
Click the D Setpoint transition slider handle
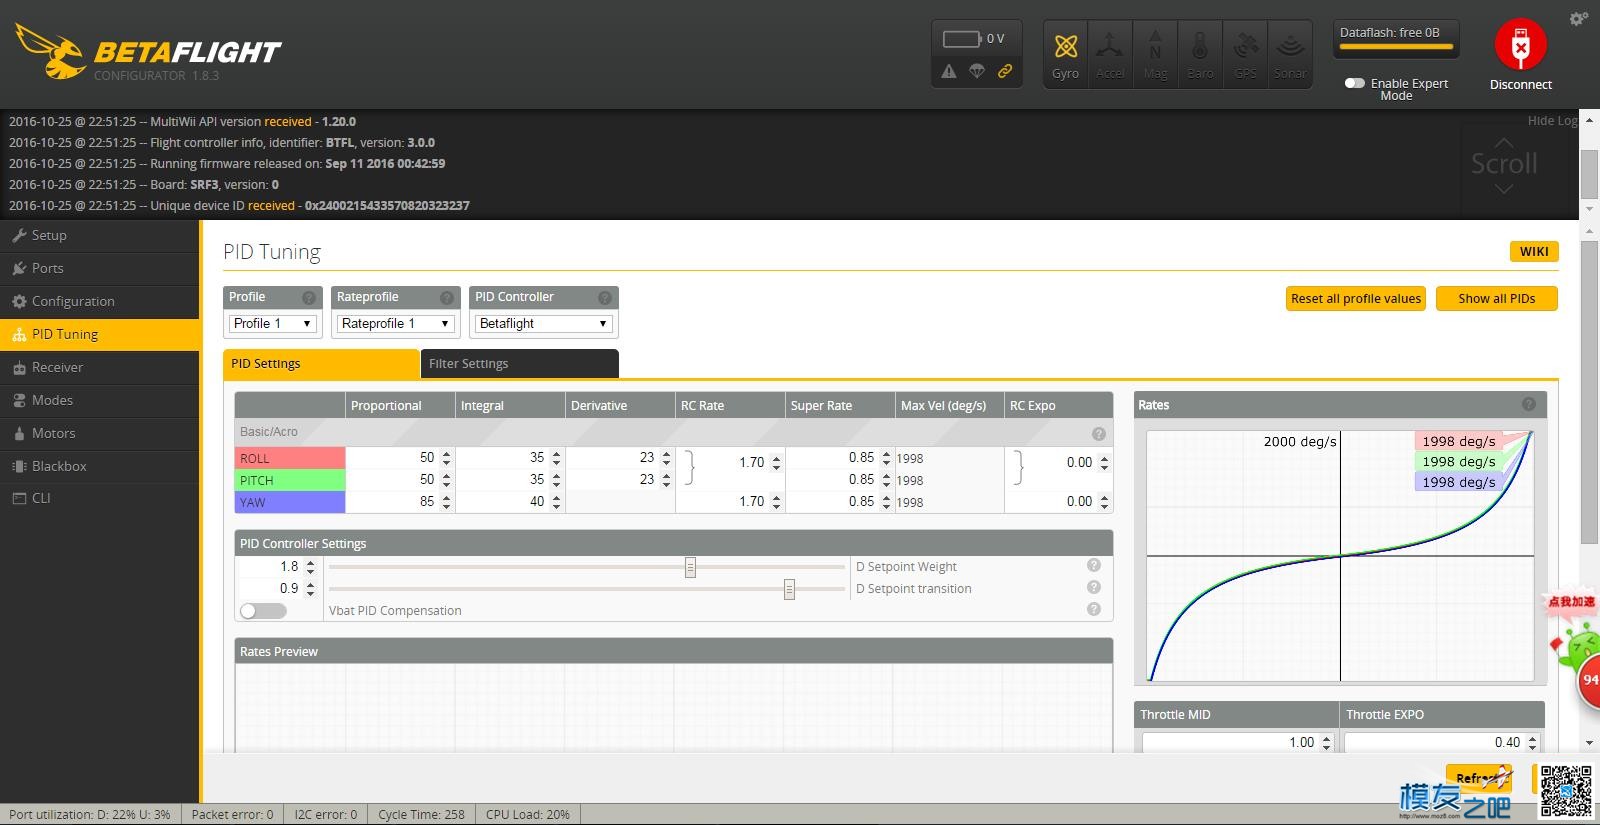[x=789, y=589]
